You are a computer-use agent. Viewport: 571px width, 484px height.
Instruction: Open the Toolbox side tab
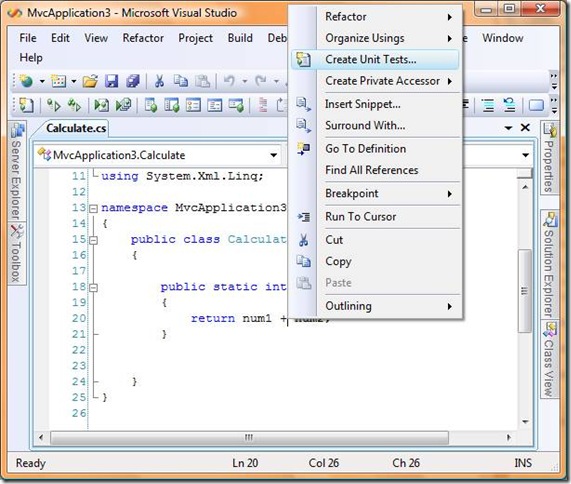pos(16,253)
